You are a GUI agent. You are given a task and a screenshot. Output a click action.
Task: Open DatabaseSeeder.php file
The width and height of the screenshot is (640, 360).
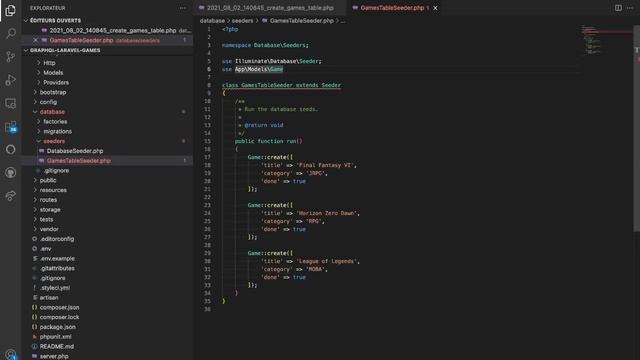click(75, 151)
